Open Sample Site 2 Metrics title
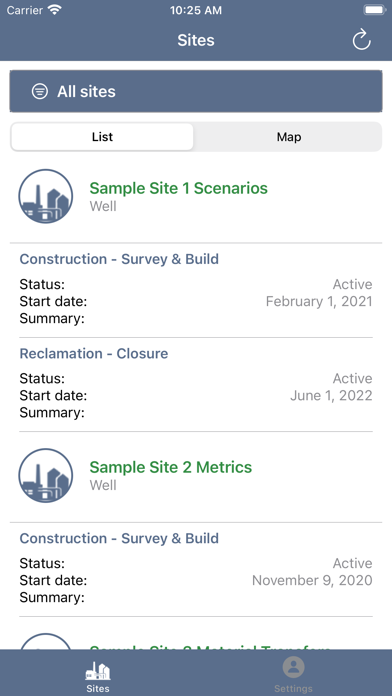Viewport: 392px width, 696px height. [170, 467]
